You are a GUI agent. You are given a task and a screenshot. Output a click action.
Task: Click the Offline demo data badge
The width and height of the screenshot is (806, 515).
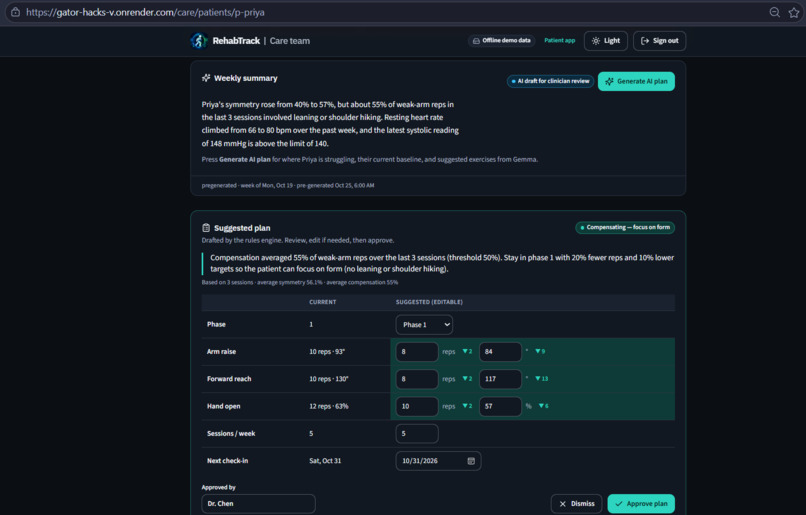[x=501, y=41]
